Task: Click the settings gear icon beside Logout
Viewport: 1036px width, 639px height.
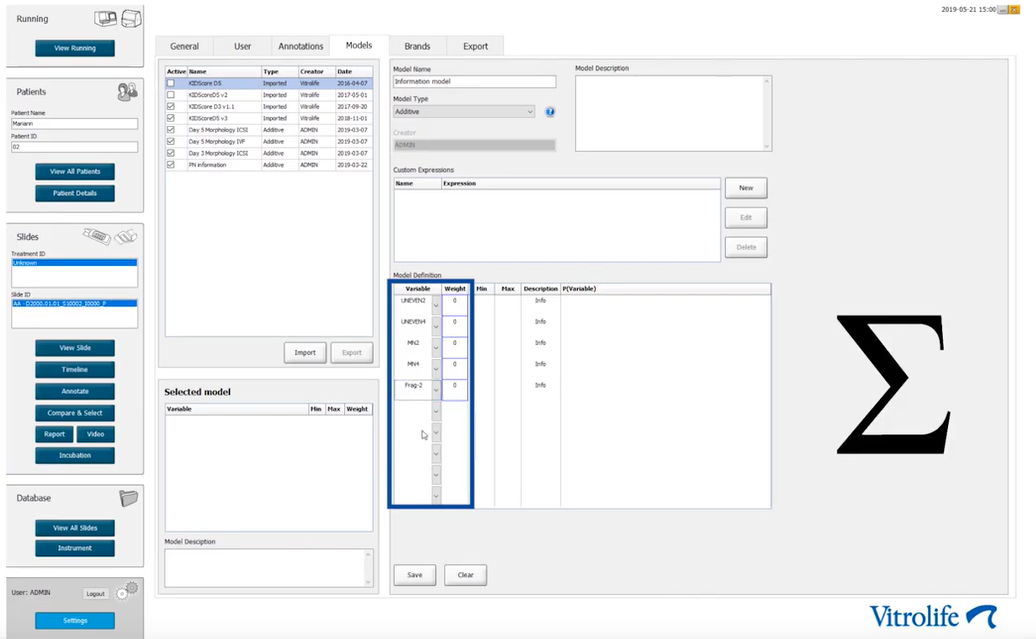Action: 126,592
